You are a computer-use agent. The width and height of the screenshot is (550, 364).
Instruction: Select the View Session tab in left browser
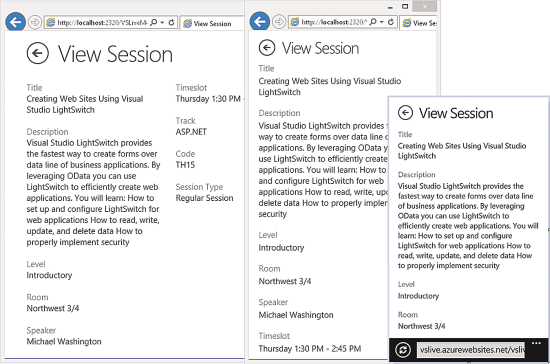click(212, 23)
